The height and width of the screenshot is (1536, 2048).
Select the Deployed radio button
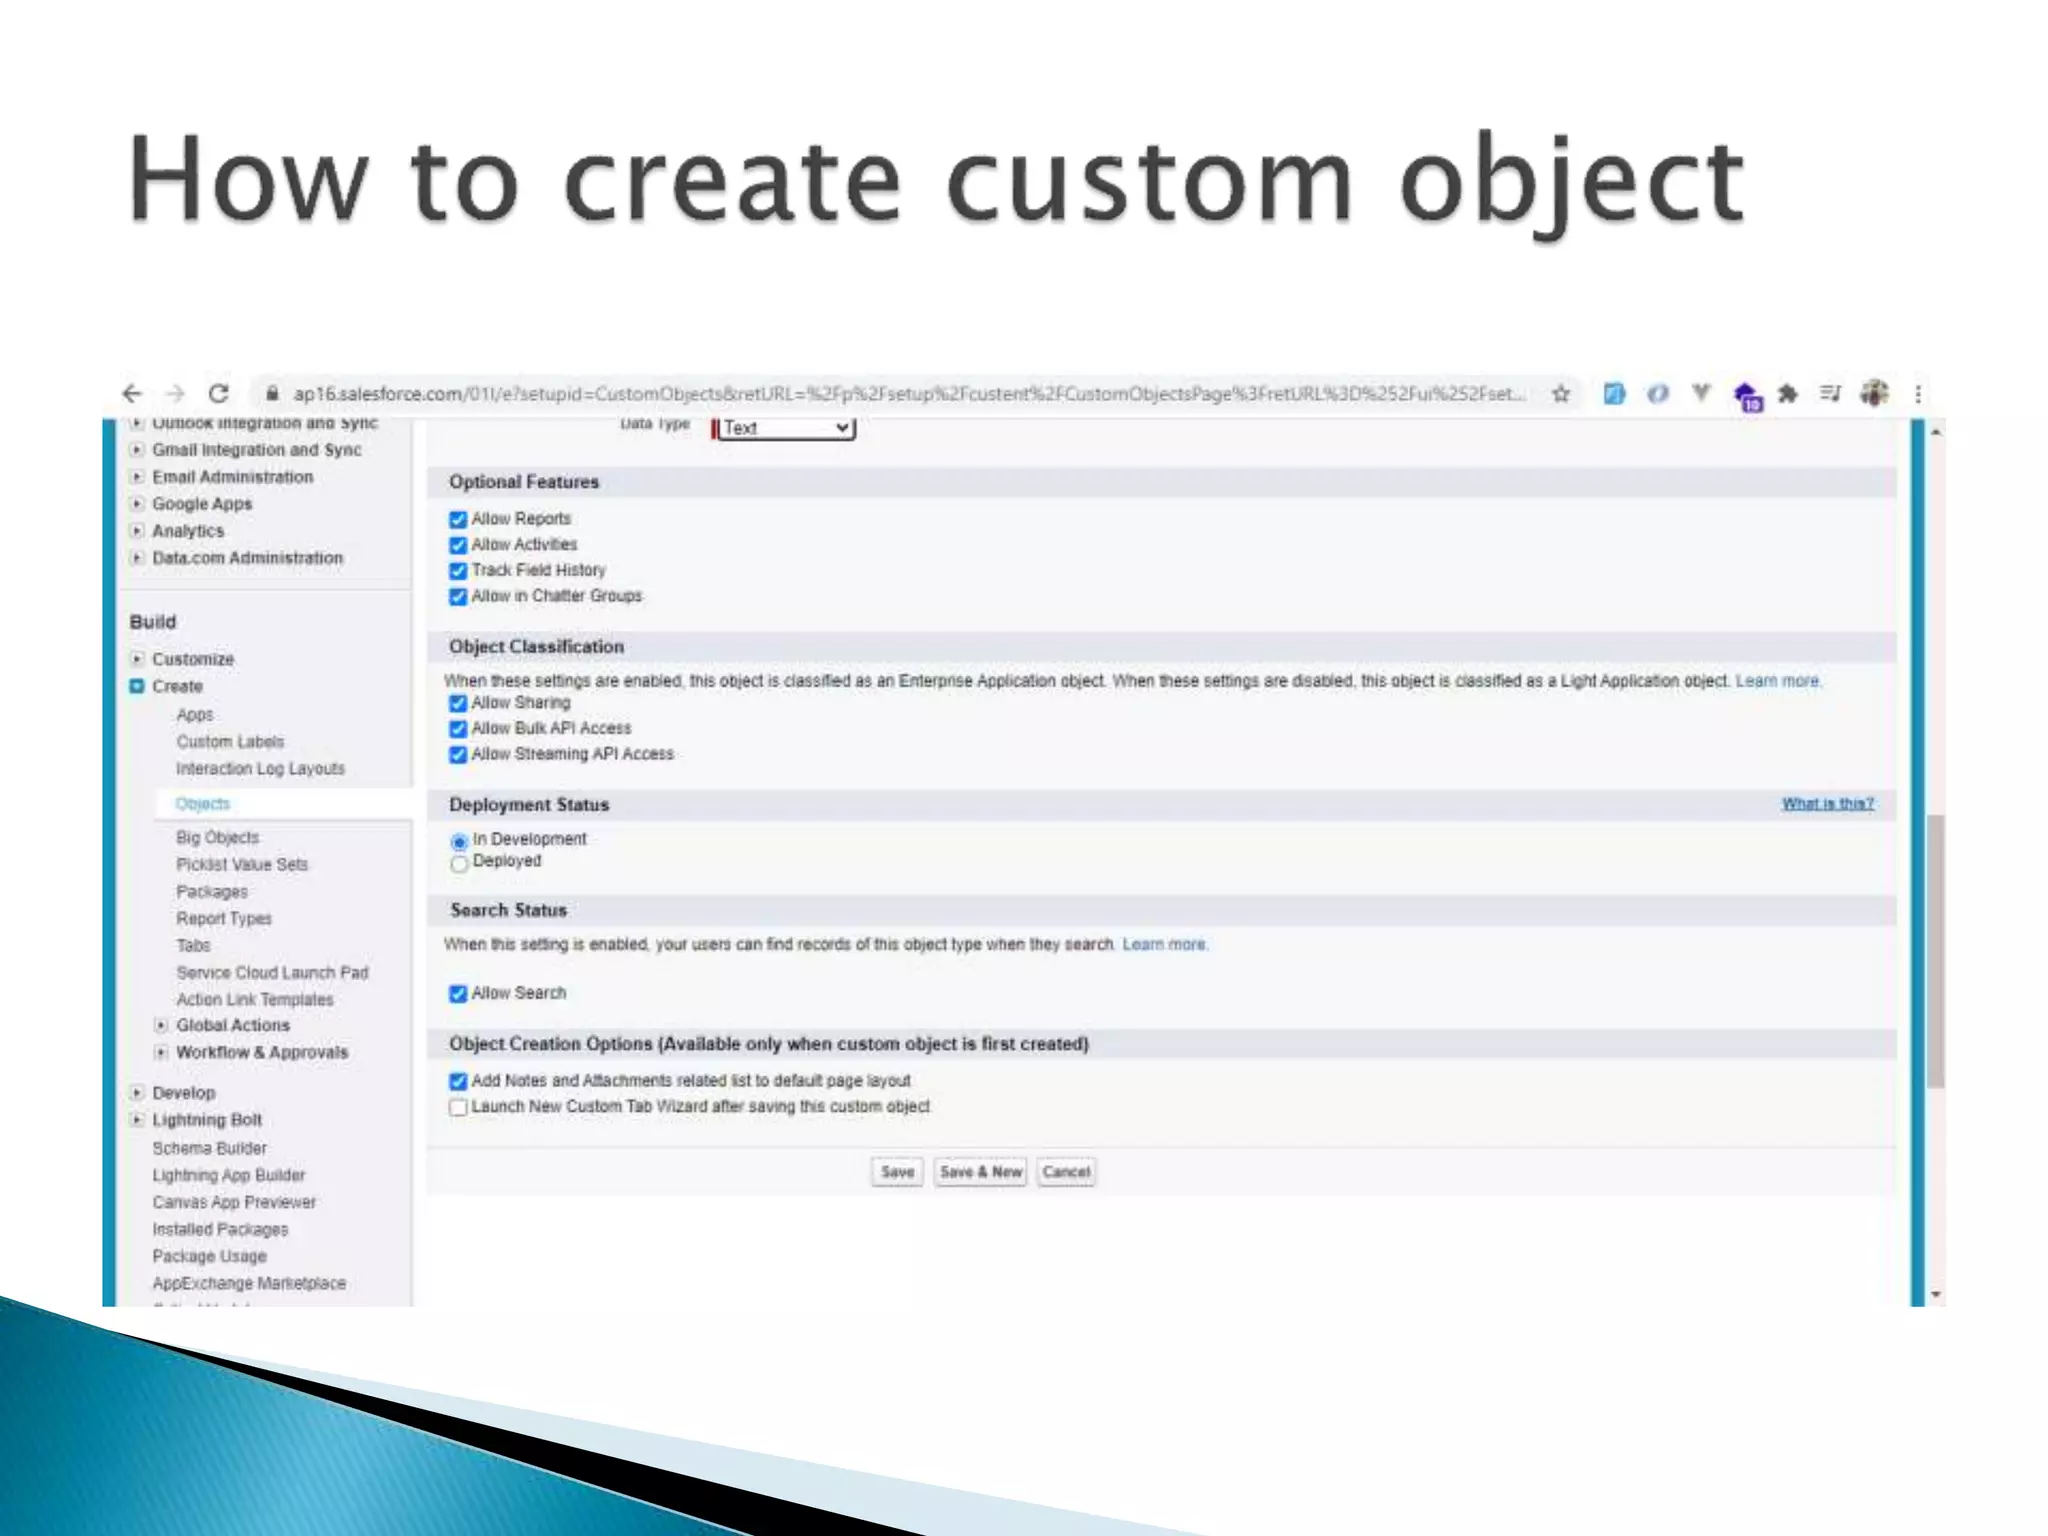coord(459,863)
